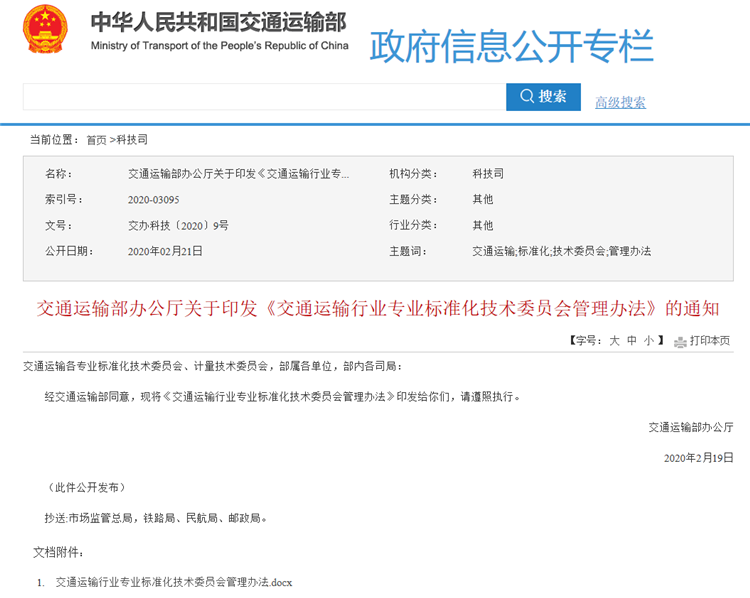Click the printer icon beside 打印本页
The width and height of the screenshot is (750, 598).
pos(680,341)
